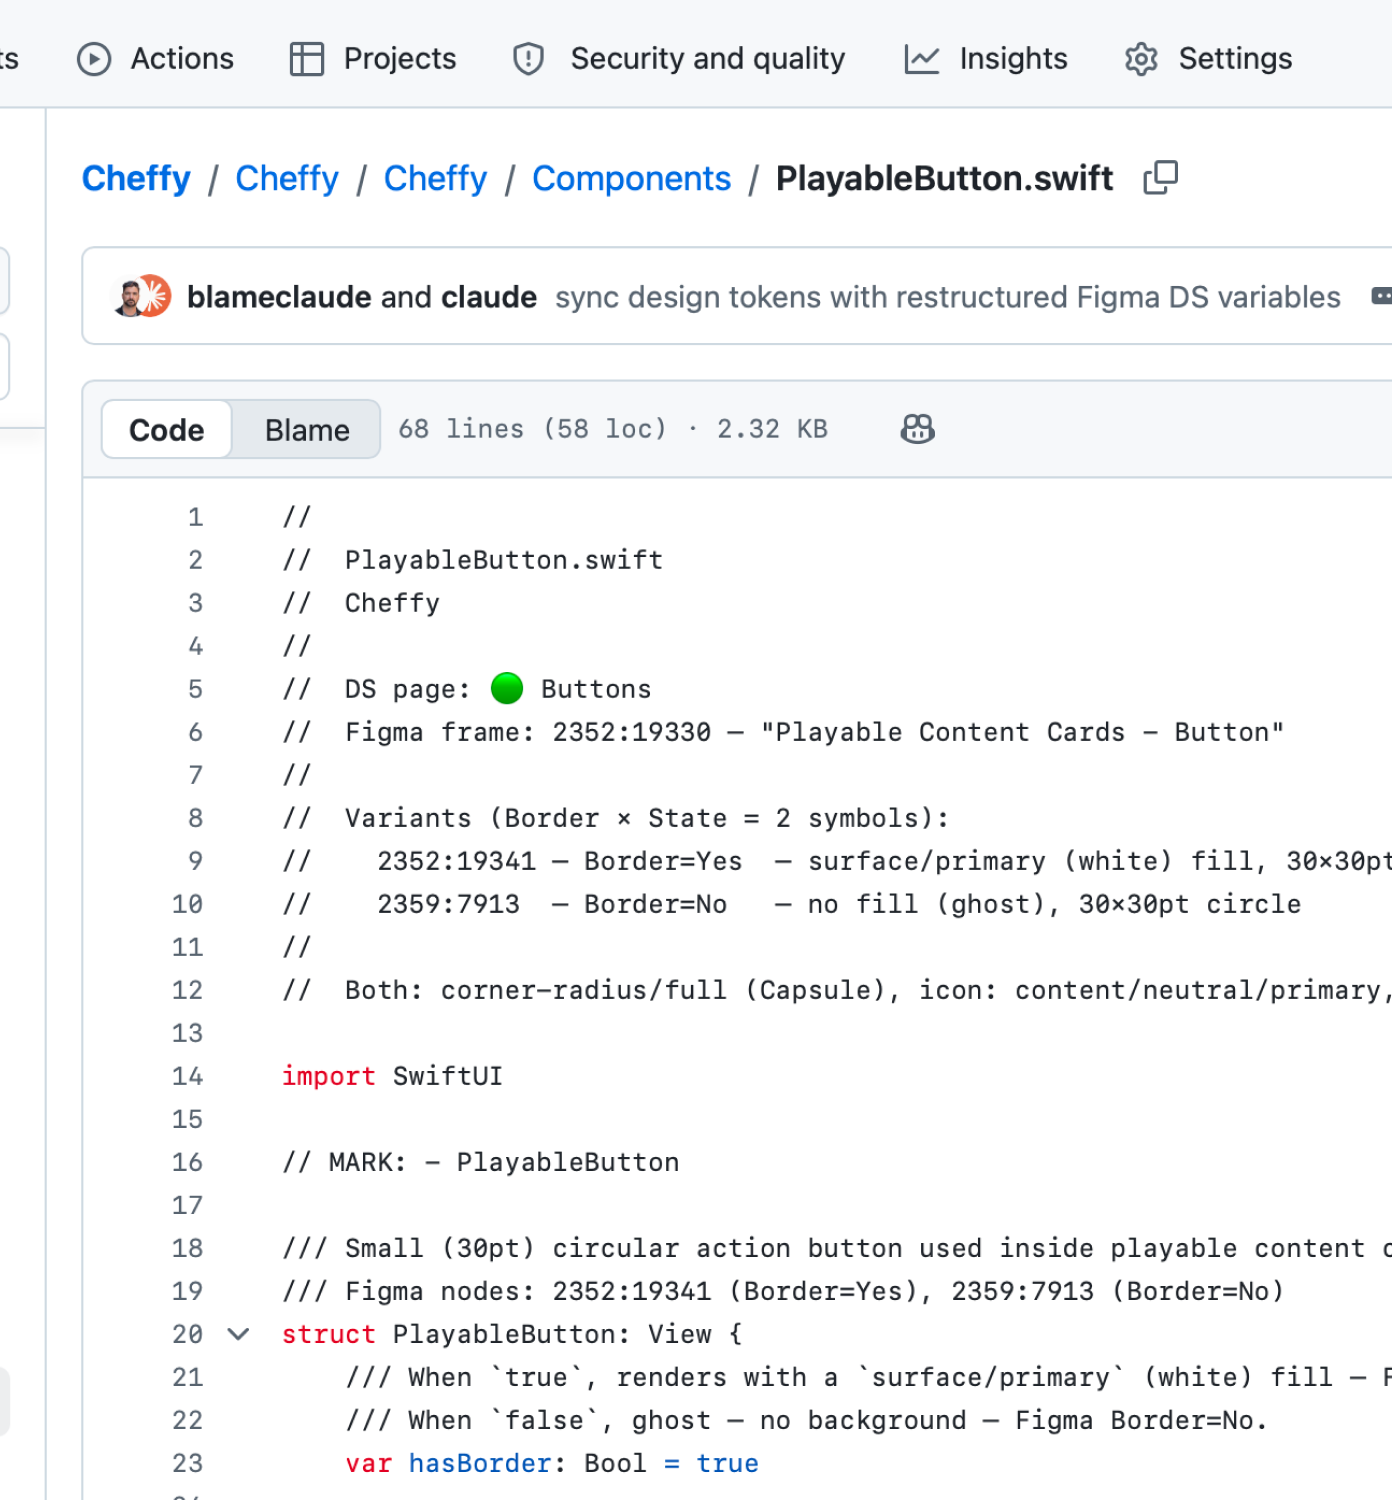Image resolution: width=1392 pixels, height=1500 pixels.
Task: Select line number 23
Action: [187, 1463]
